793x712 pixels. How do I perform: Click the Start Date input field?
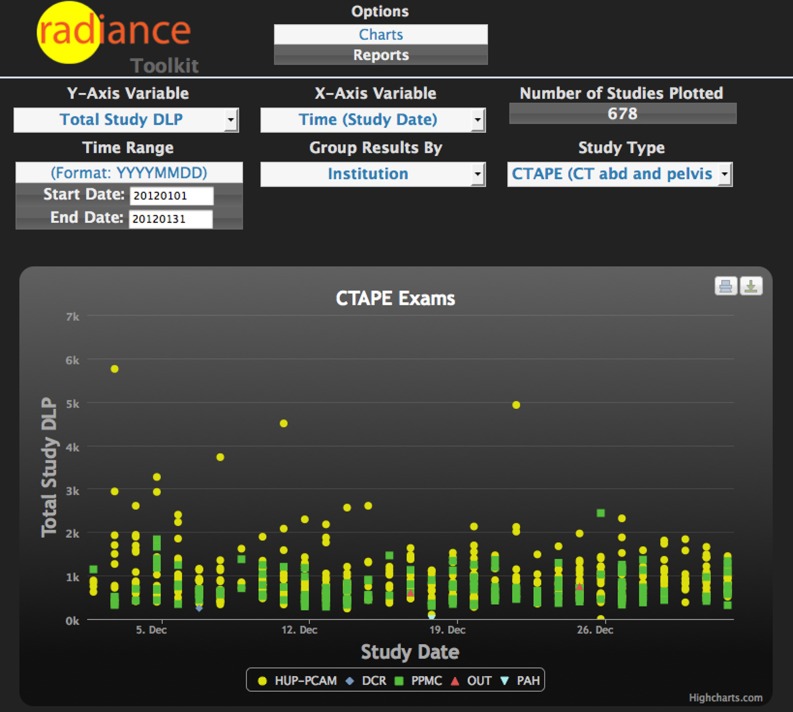[x=170, y=195]
